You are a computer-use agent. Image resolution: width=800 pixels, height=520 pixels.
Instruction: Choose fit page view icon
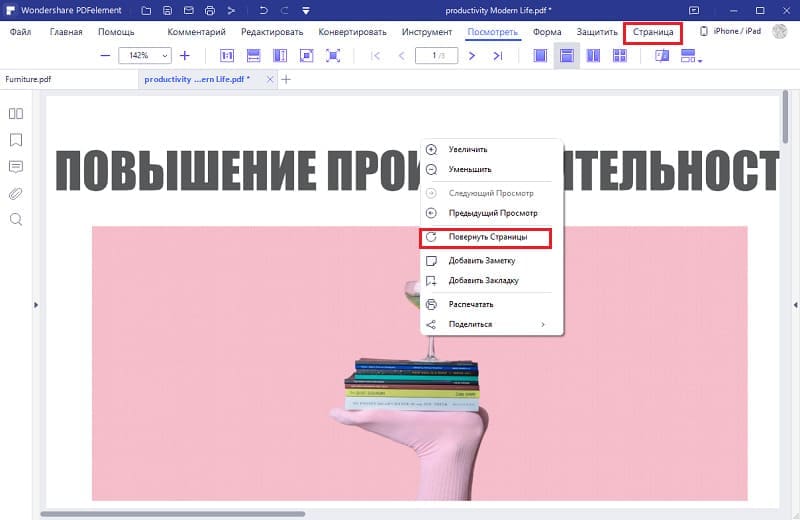click(307, 56)
